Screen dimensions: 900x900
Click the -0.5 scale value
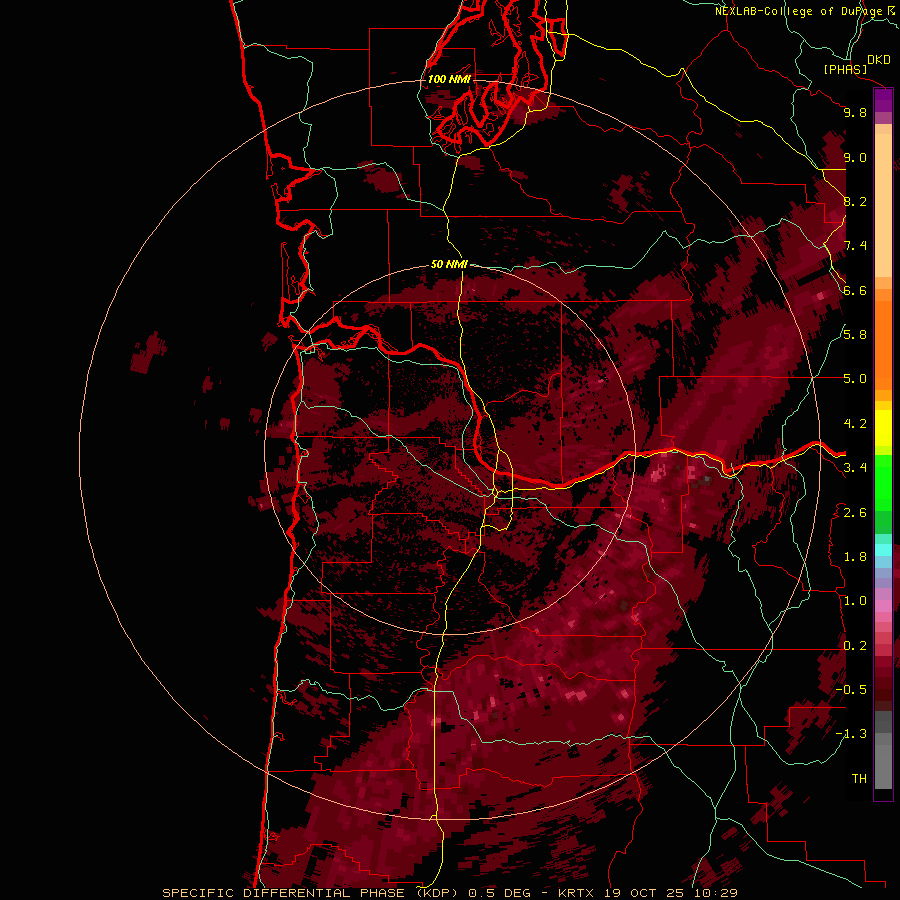click(851, 690)
